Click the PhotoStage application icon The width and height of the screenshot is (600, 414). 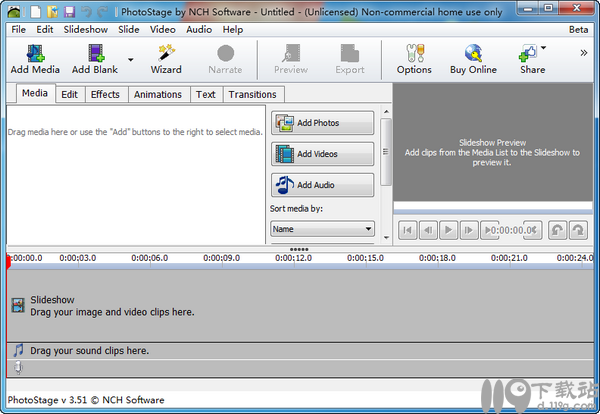13,12
